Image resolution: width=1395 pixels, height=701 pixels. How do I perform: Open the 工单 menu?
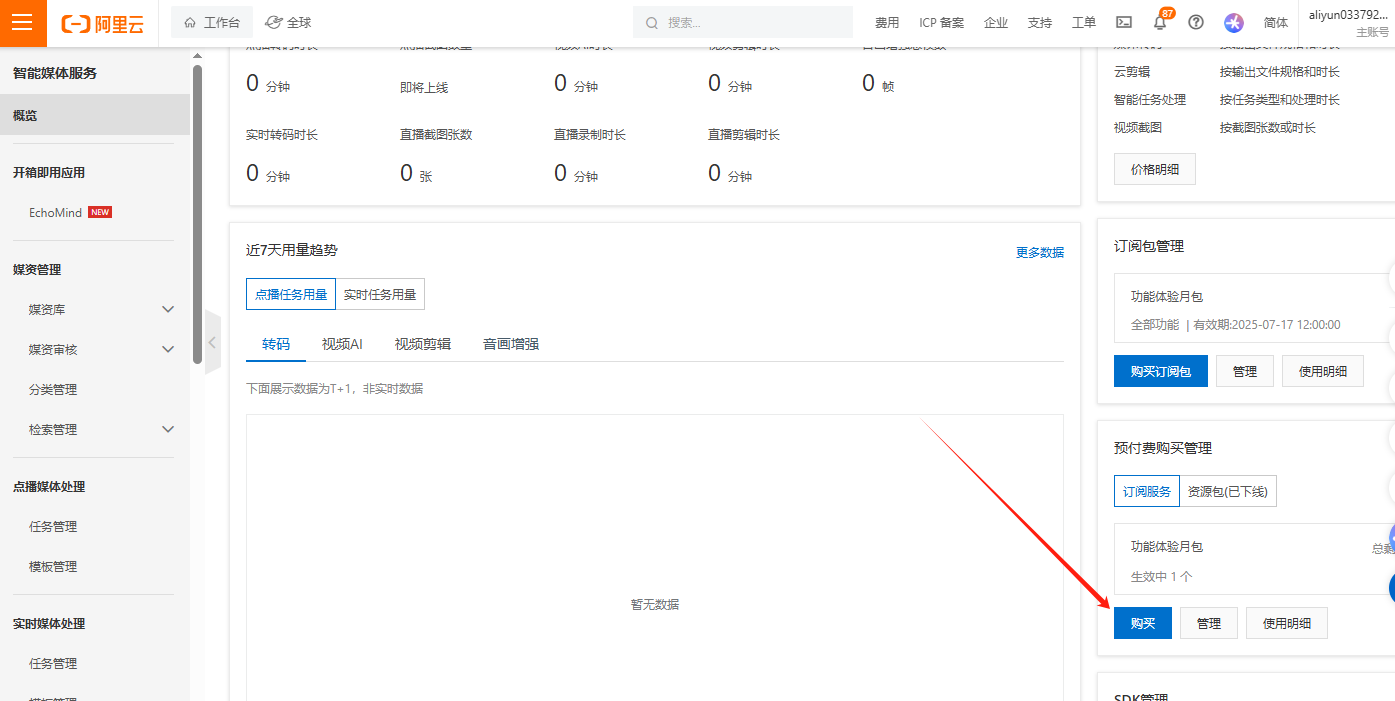pyautogui.click(x=1084, y=22)
